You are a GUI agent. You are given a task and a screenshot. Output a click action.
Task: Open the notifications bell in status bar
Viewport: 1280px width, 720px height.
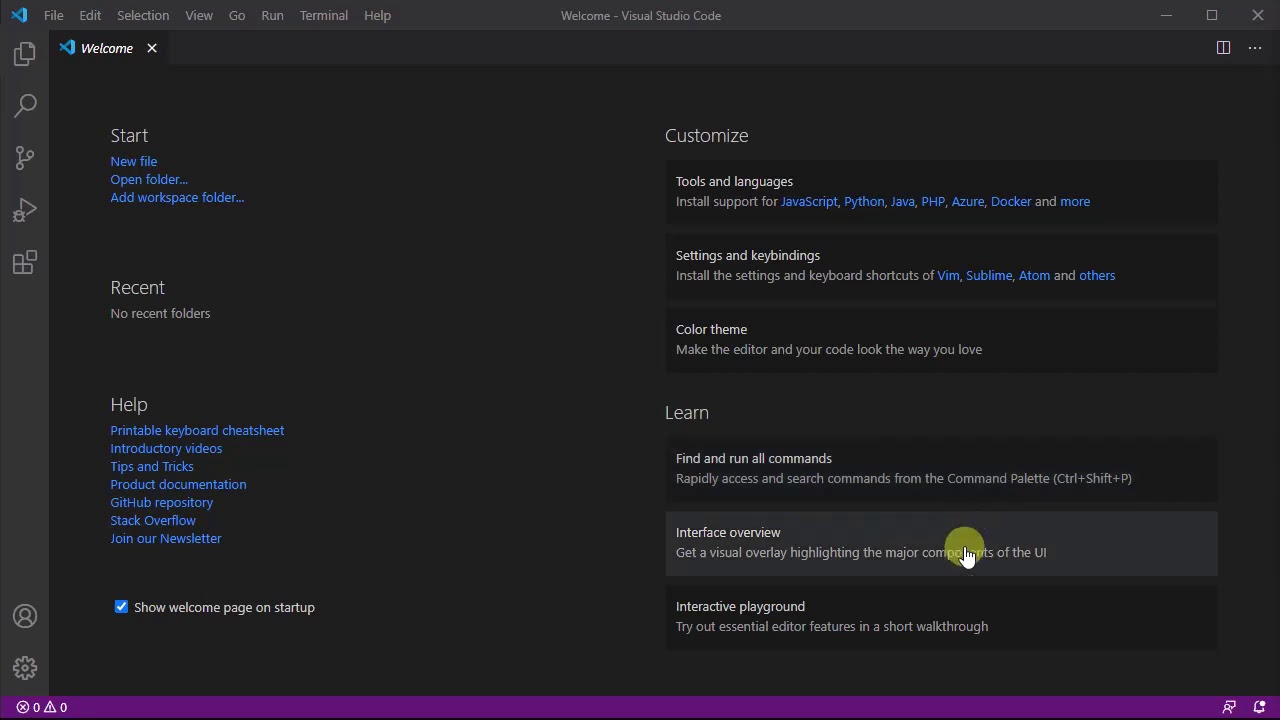(1259, 707)
